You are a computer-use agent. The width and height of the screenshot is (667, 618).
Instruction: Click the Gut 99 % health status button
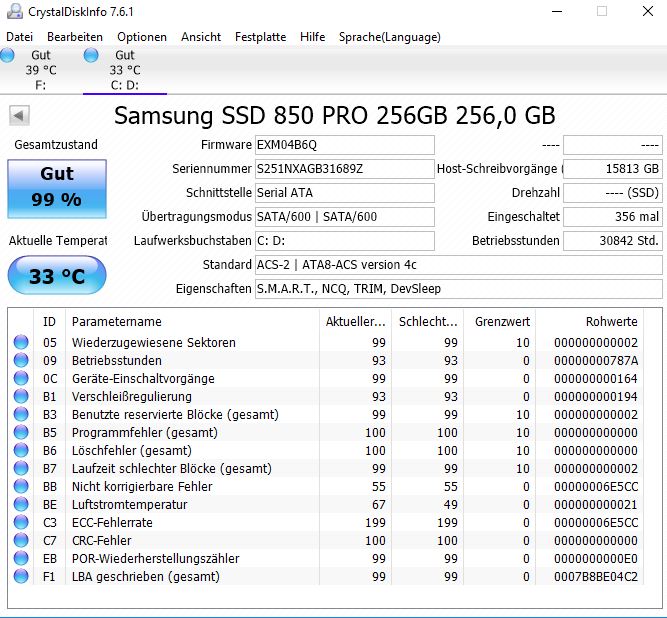(57, 189)
